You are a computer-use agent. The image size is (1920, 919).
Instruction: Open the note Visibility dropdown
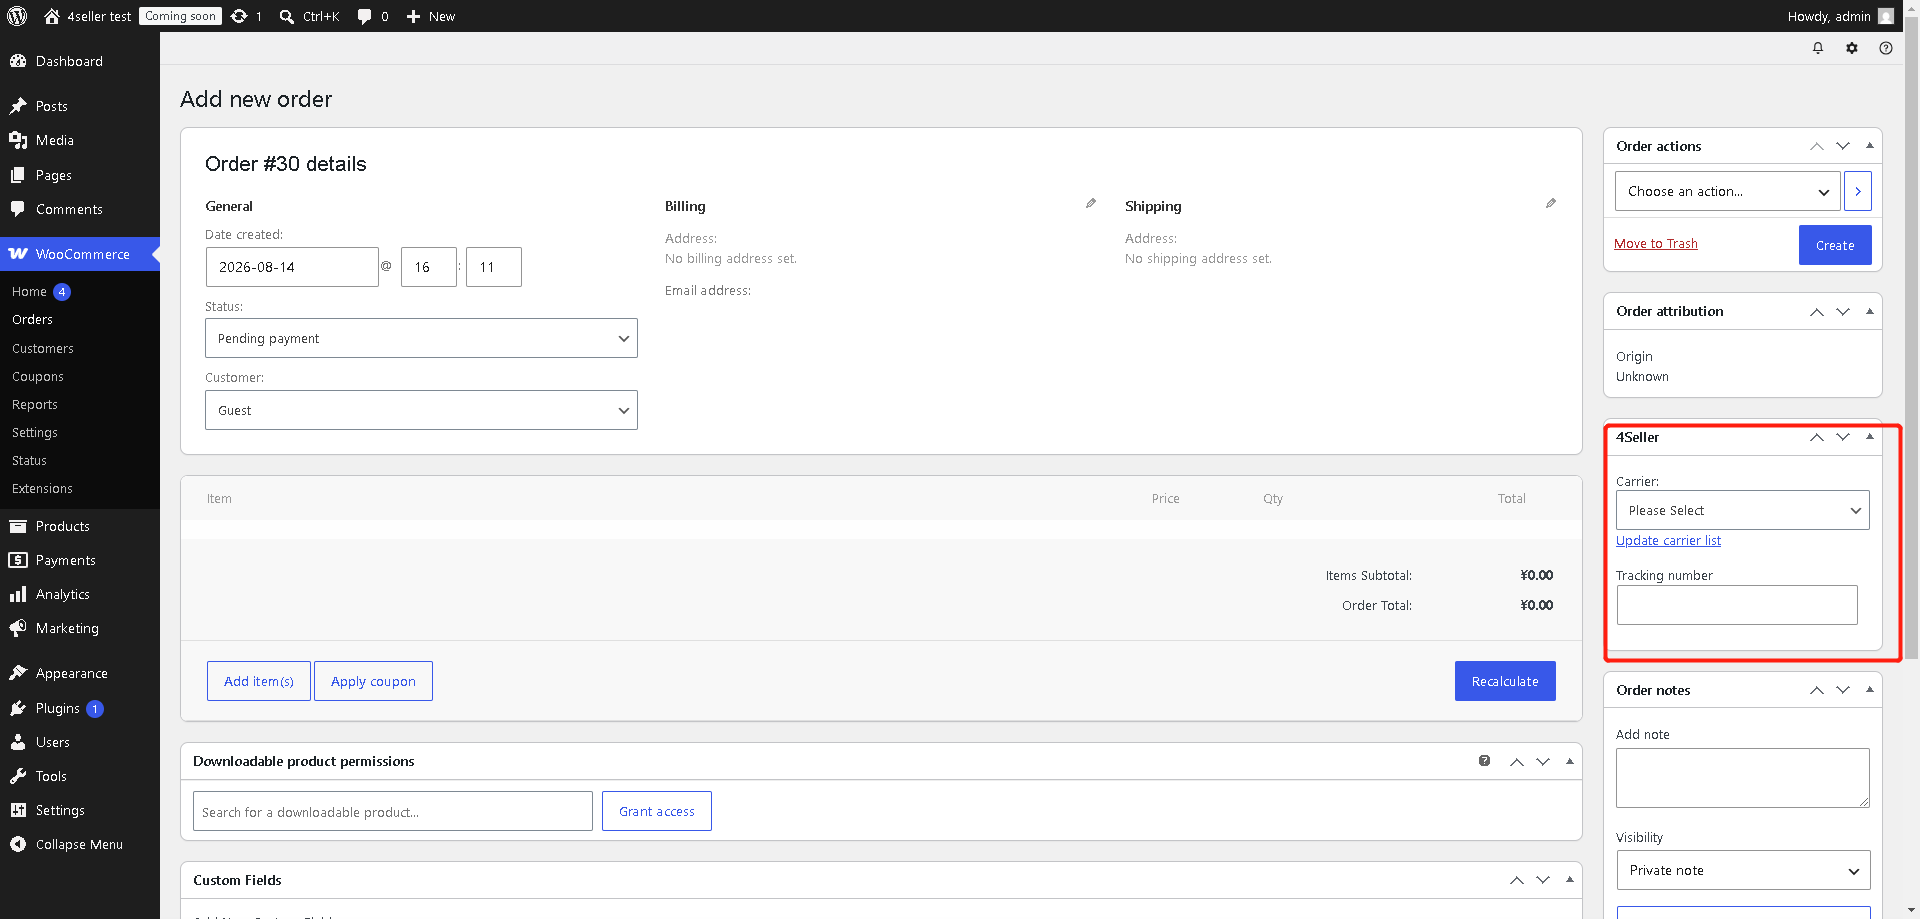click(1743, 870)
